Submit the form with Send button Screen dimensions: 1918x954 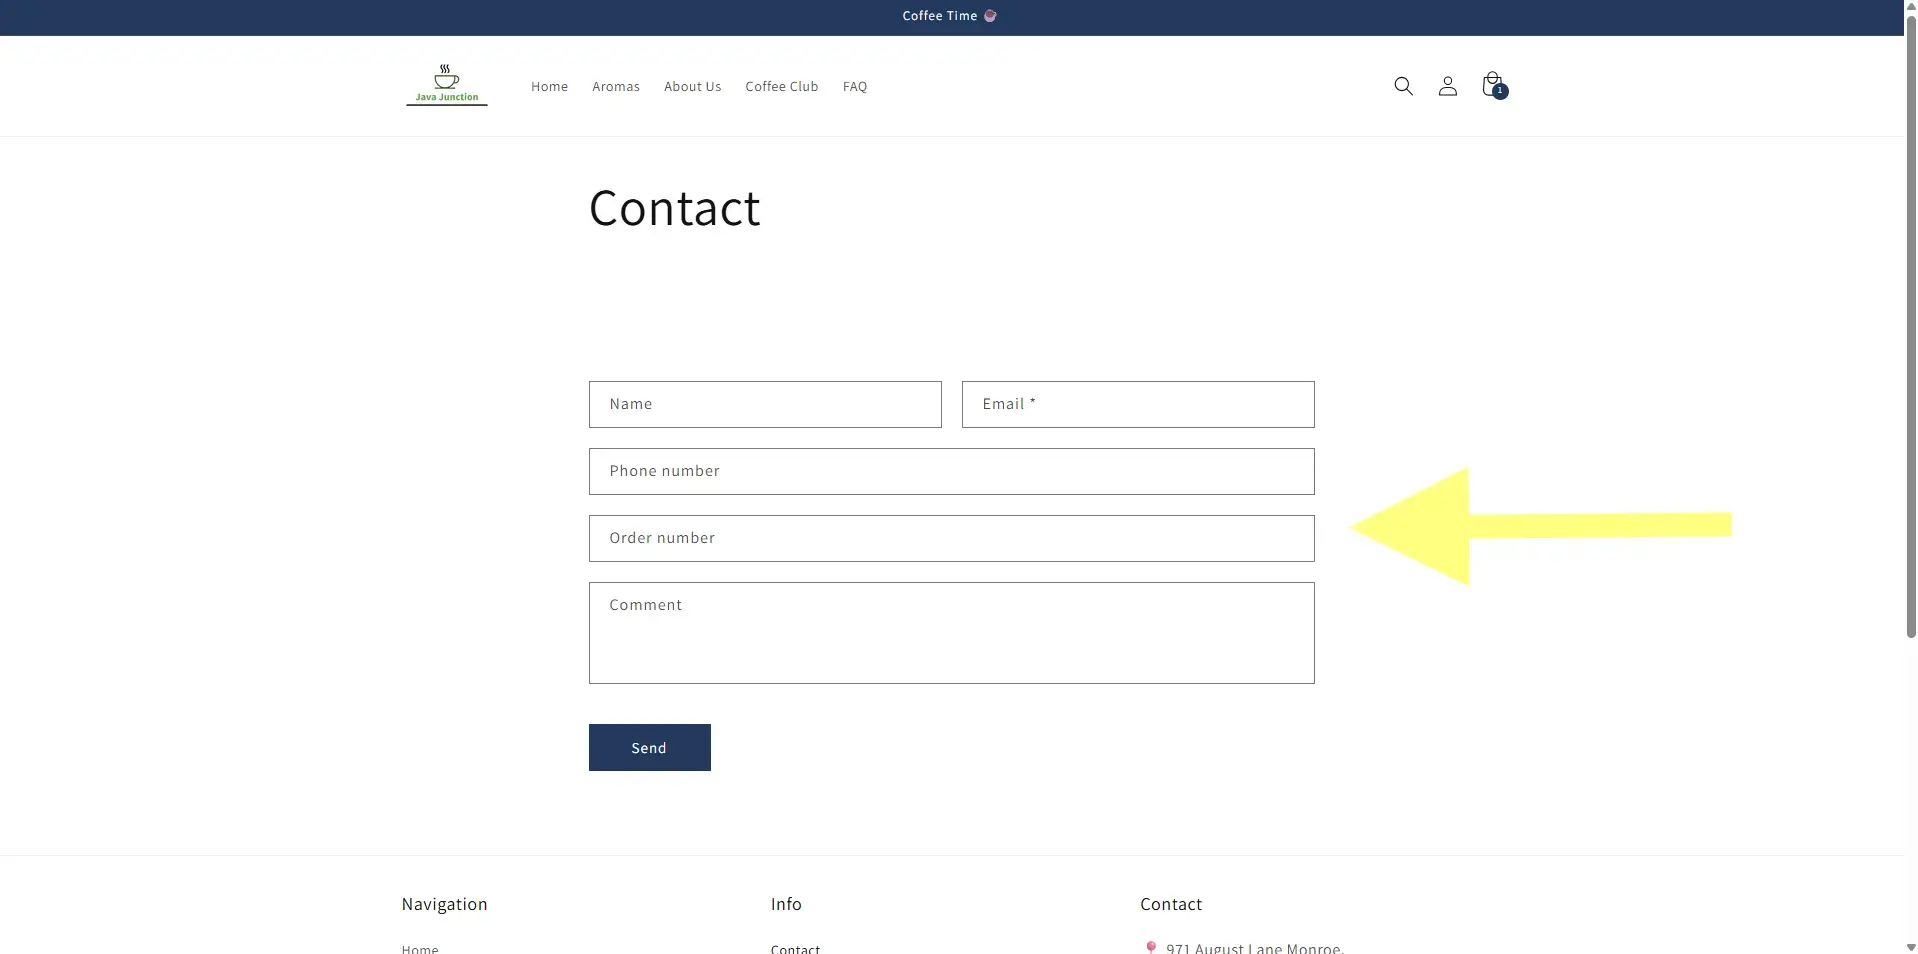click(x=650, y=748)
